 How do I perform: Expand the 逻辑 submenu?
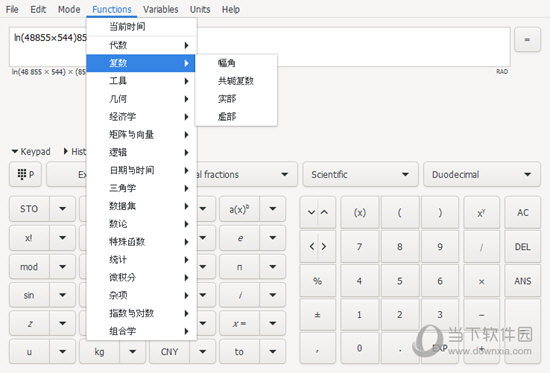tap(141, 152)
